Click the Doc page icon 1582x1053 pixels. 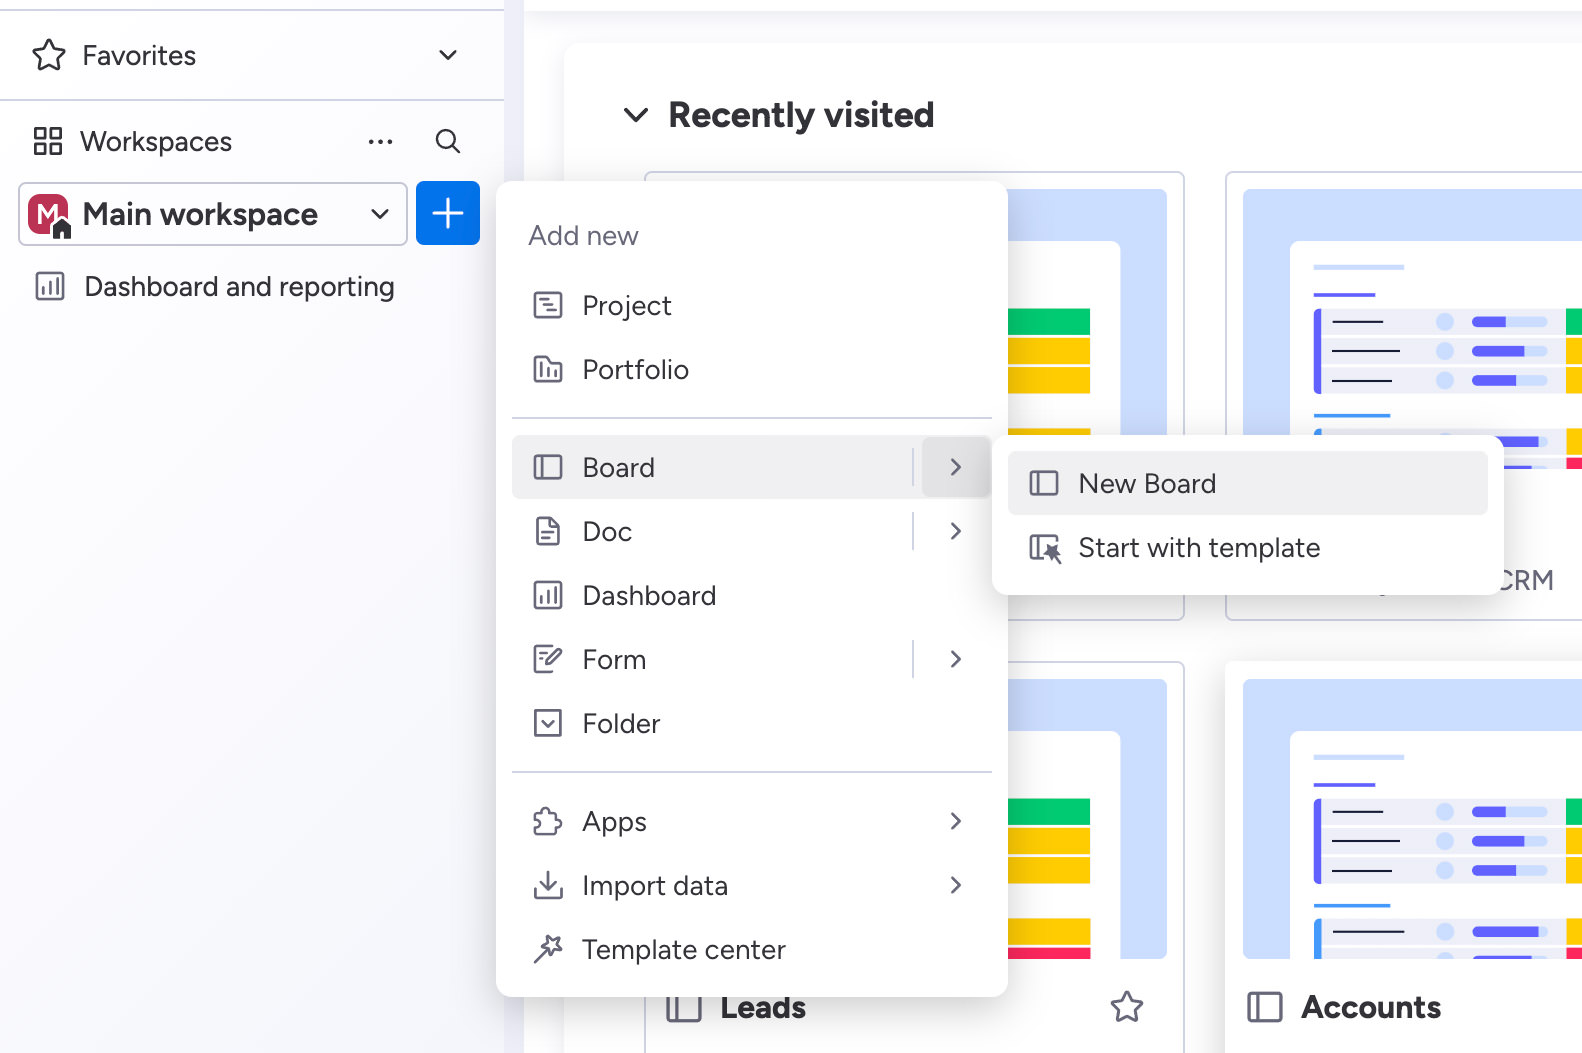tap(548, 531)
